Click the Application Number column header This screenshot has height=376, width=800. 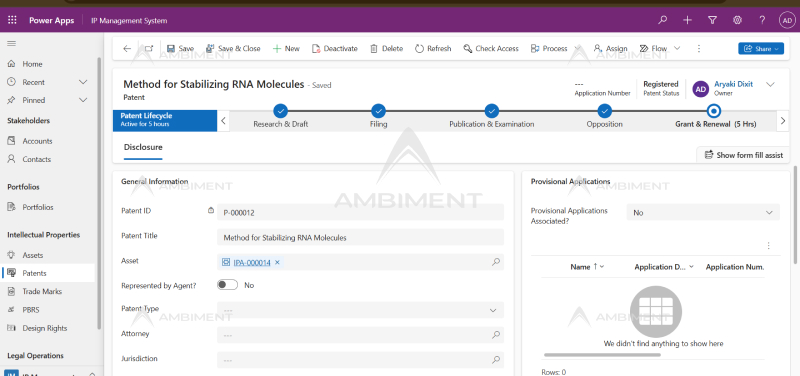pos(735,267)
